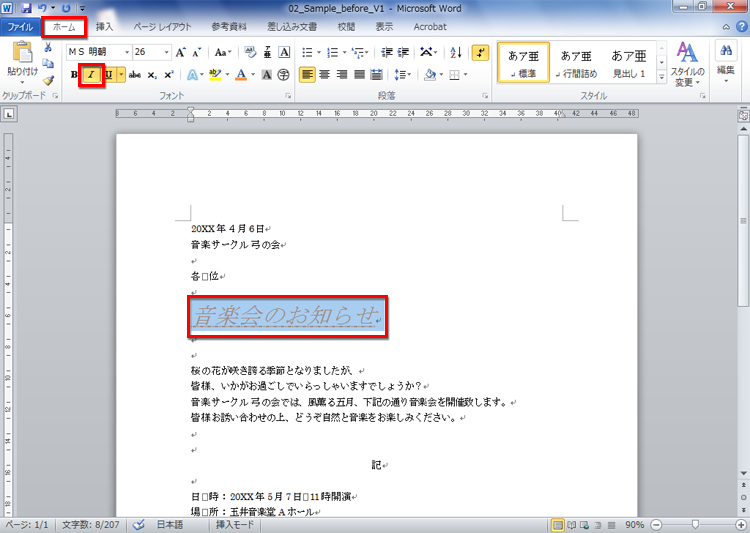The height and width of the screenshot is (533, 750).
Task: Open line spacing dropdown
Action: click(x=402, y=75)
